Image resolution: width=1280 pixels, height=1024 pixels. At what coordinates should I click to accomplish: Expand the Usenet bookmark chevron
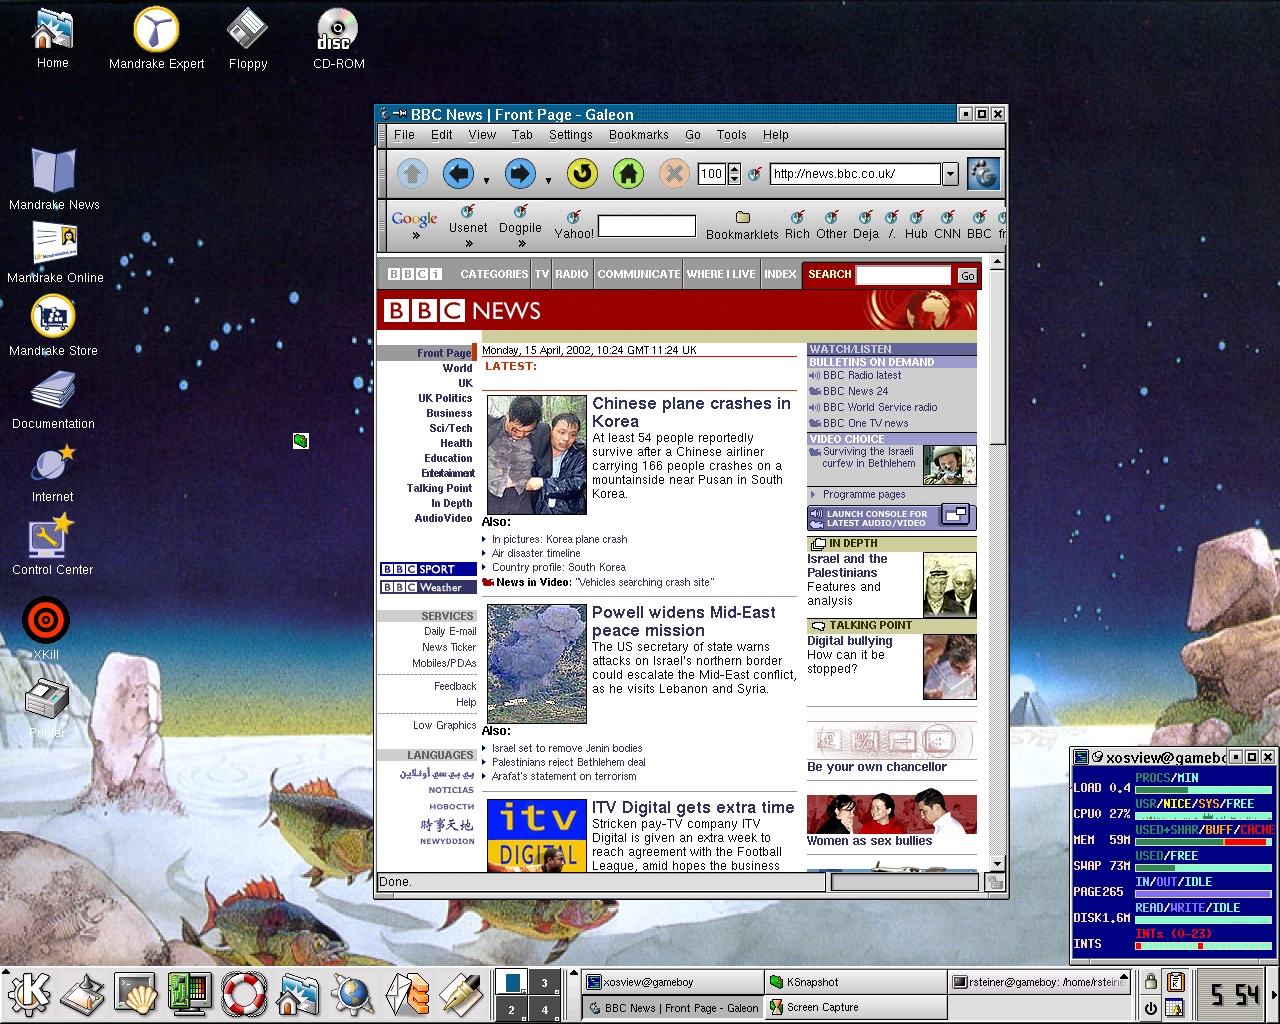click(x=469, y=243)
